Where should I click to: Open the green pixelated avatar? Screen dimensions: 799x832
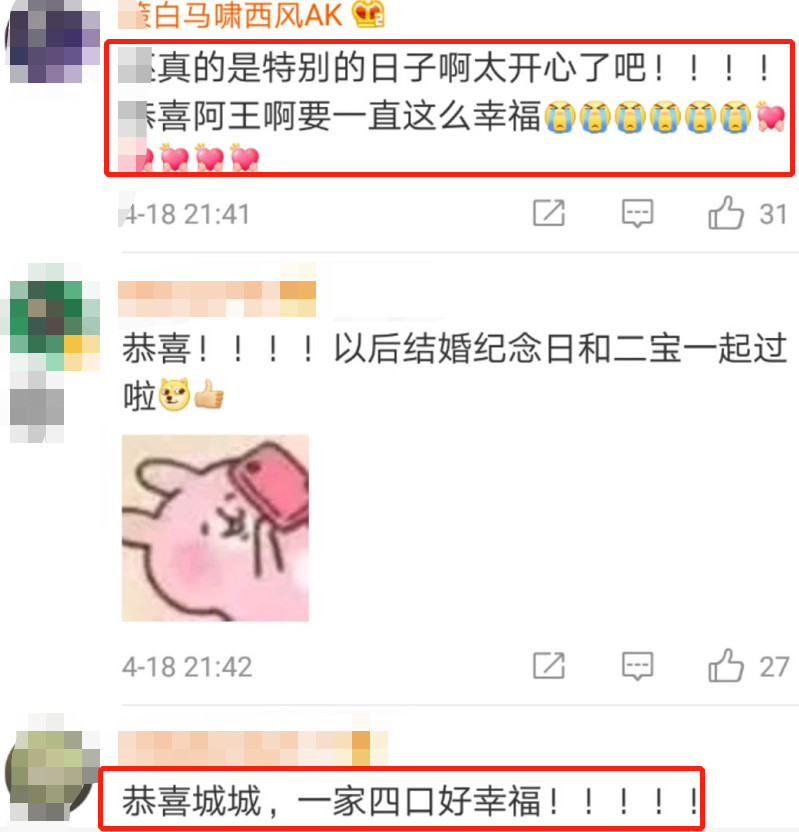[x=55, y=325]
